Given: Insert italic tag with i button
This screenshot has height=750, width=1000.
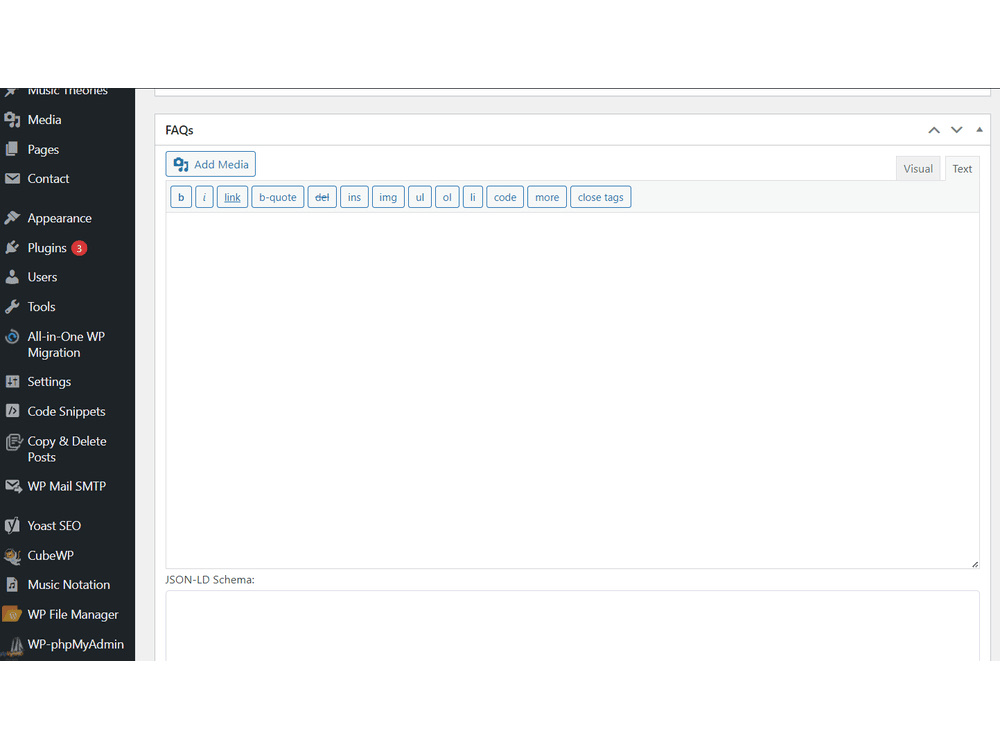Looking at the screenshot, I should pos(204,197).
